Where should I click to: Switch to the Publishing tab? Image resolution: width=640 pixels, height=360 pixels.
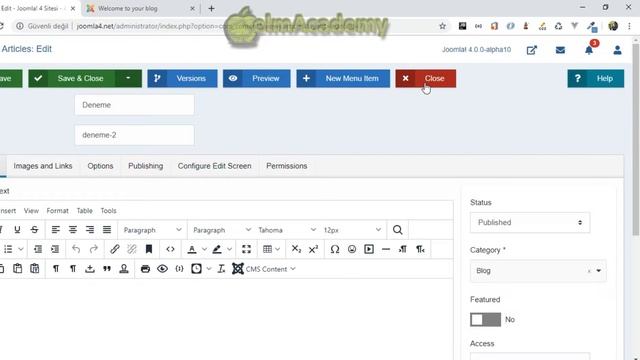[146, 166]
